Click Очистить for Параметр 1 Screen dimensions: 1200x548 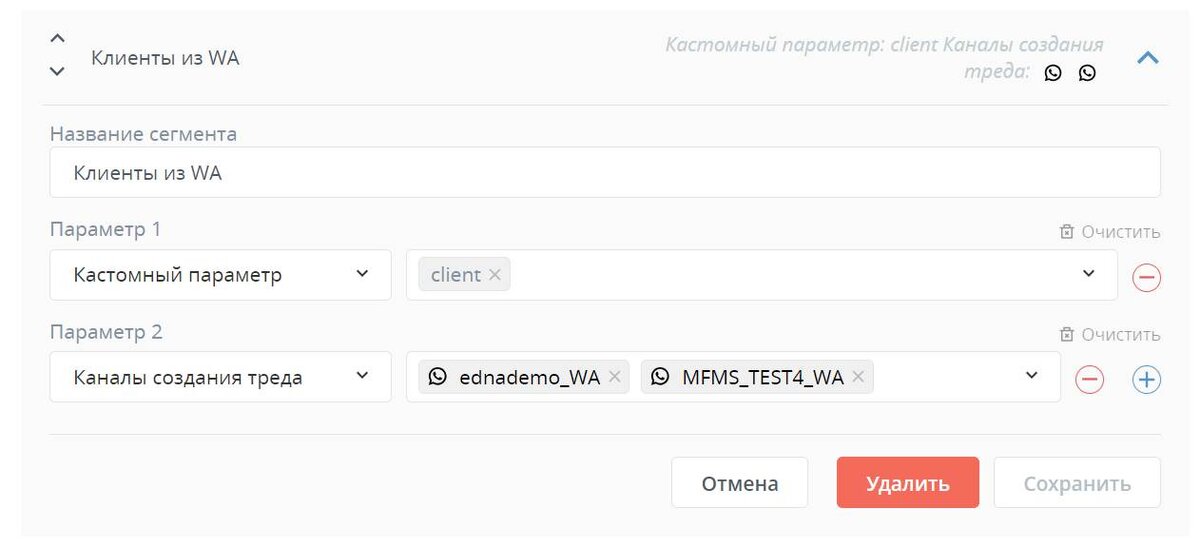point(1110,232)
